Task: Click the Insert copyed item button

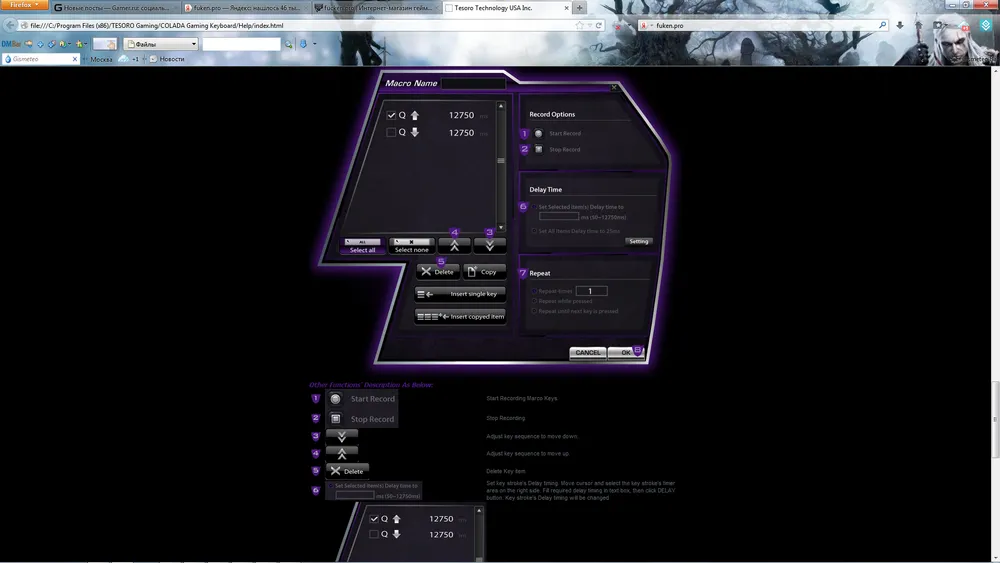Action: point(461,316)
